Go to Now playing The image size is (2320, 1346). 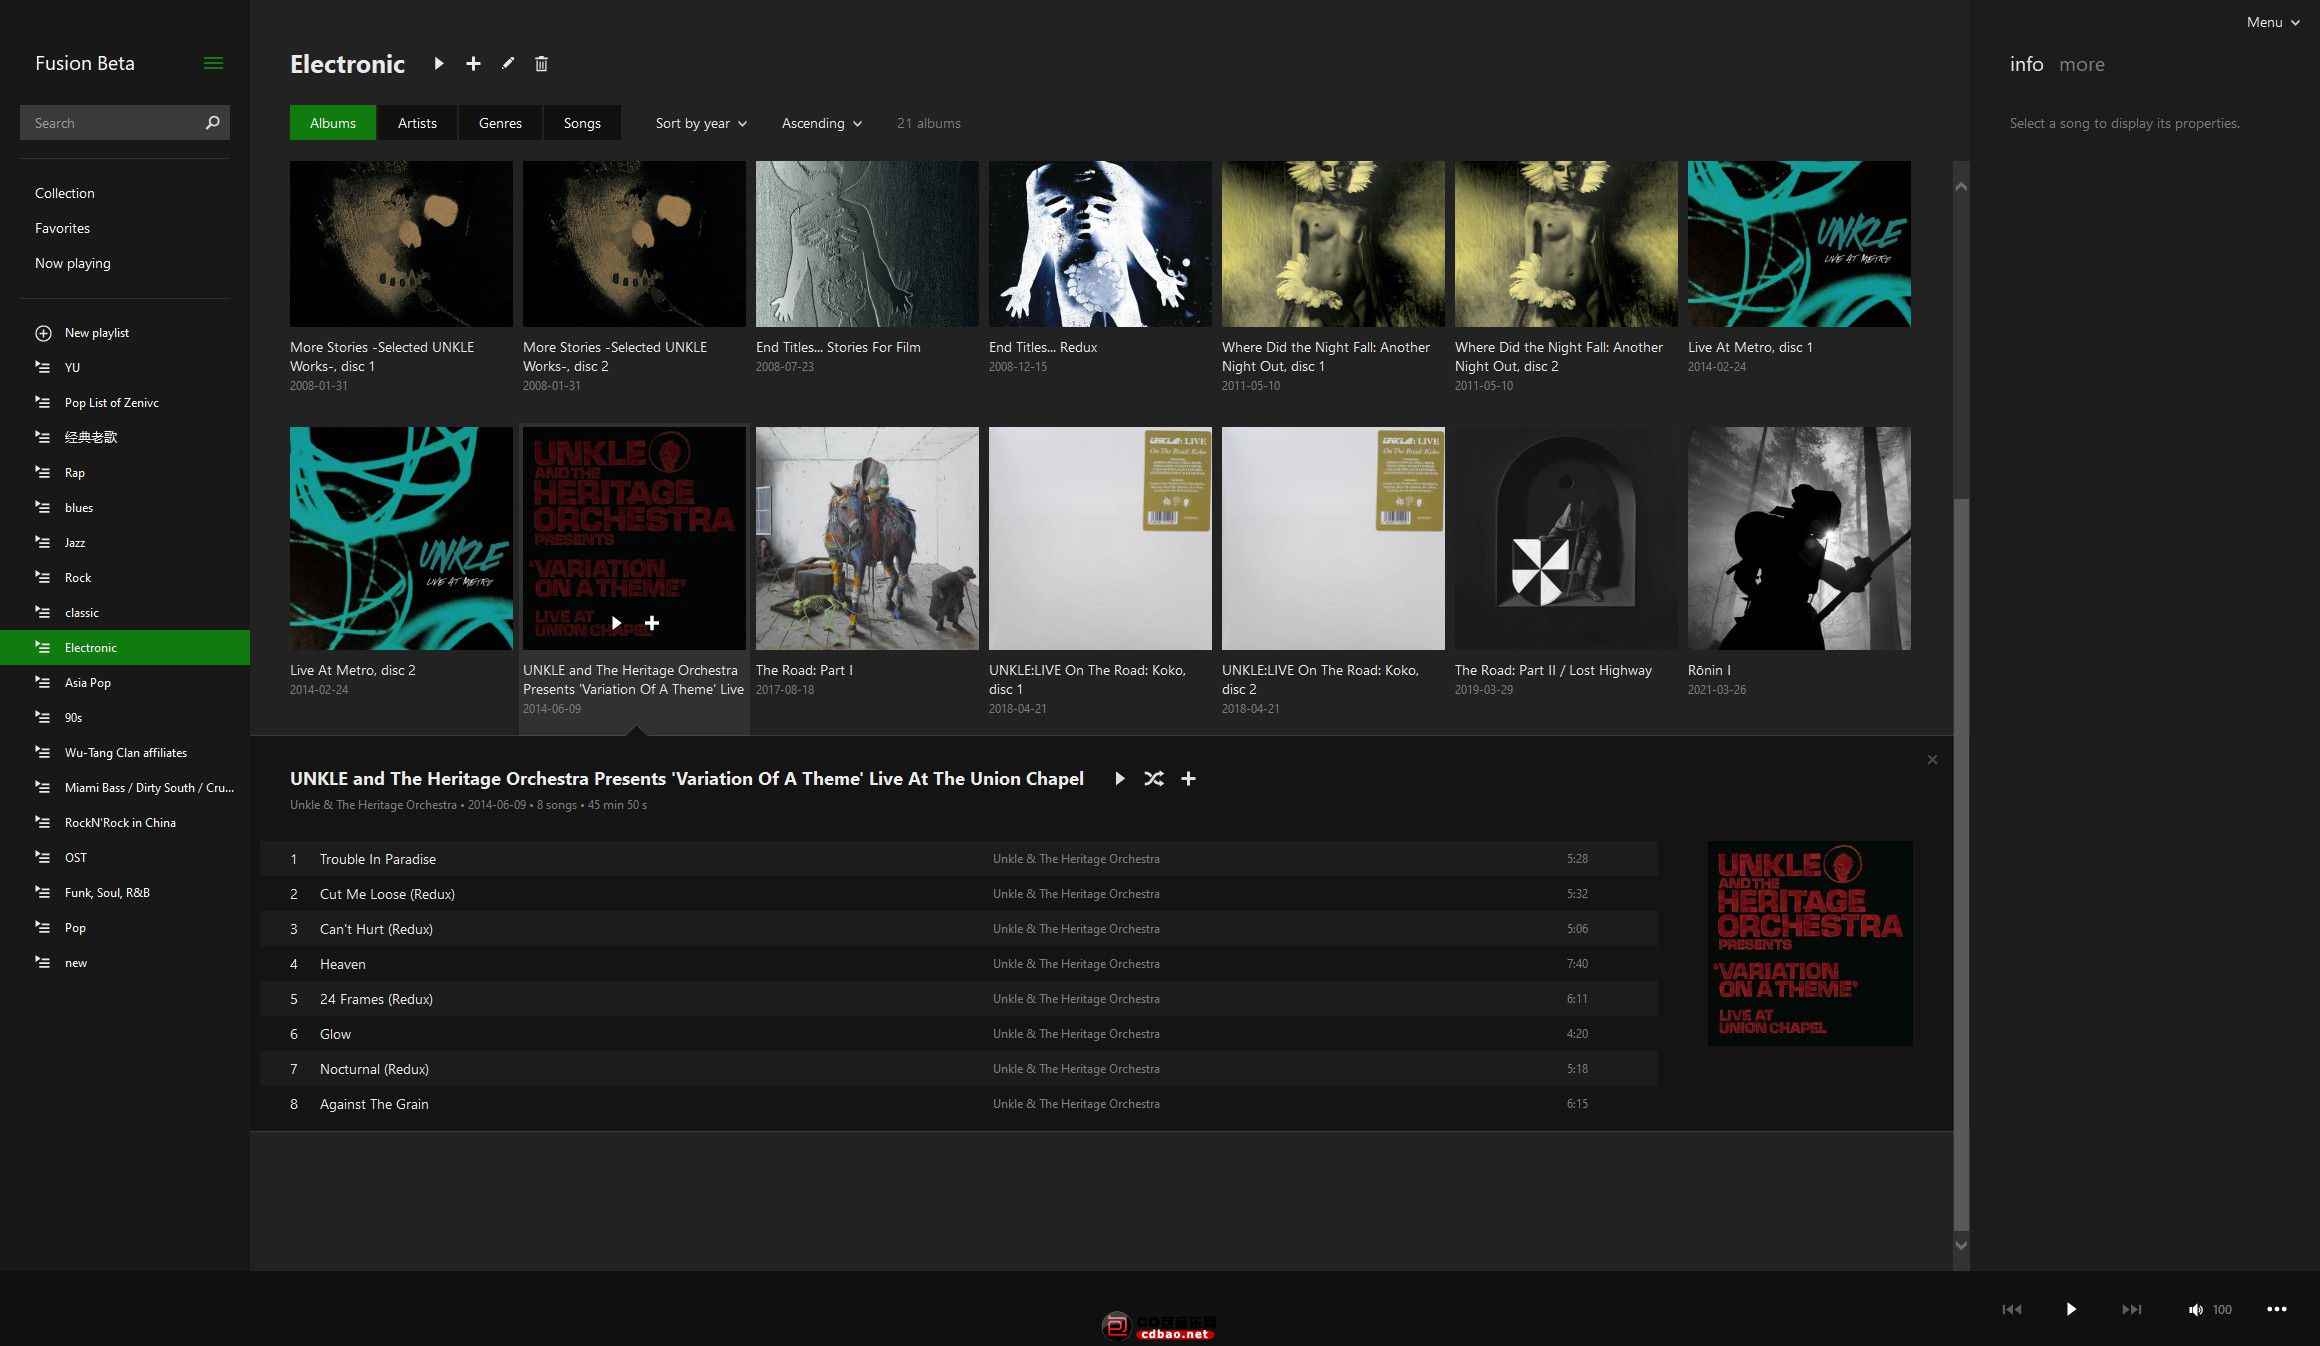[73, 263]
